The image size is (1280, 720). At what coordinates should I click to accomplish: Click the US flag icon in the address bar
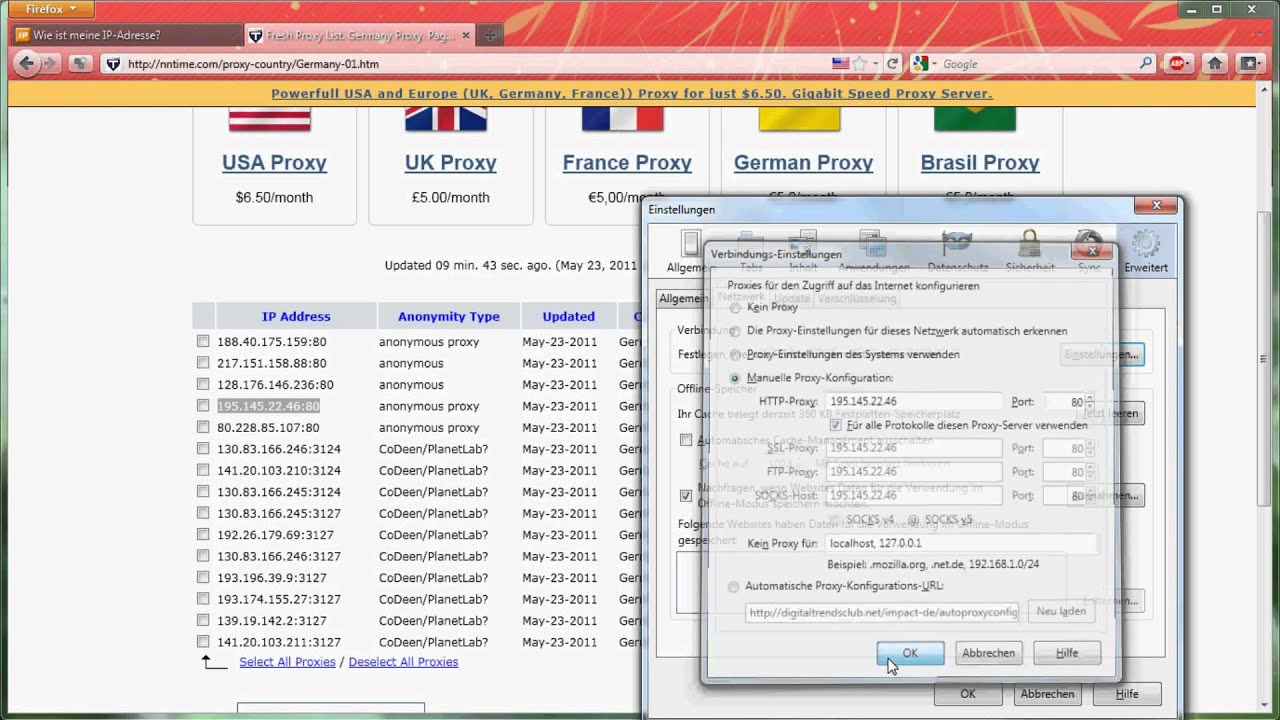pos(840,63)
